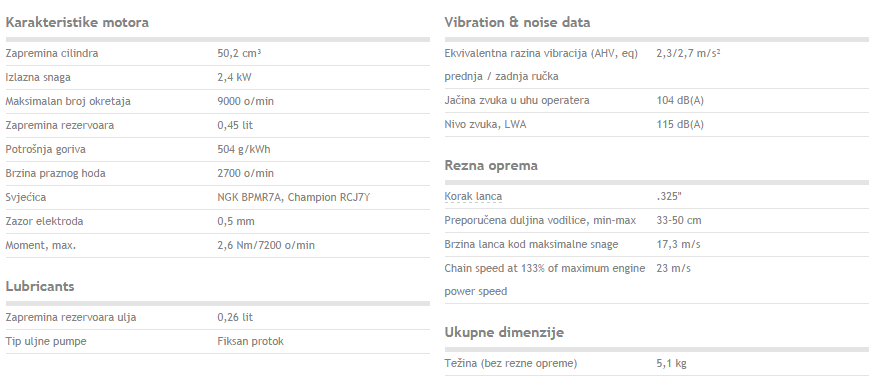Select the Nivo zvuka, LWA label
The height and width of the screenshot is (388, 884).
point(485,125)
